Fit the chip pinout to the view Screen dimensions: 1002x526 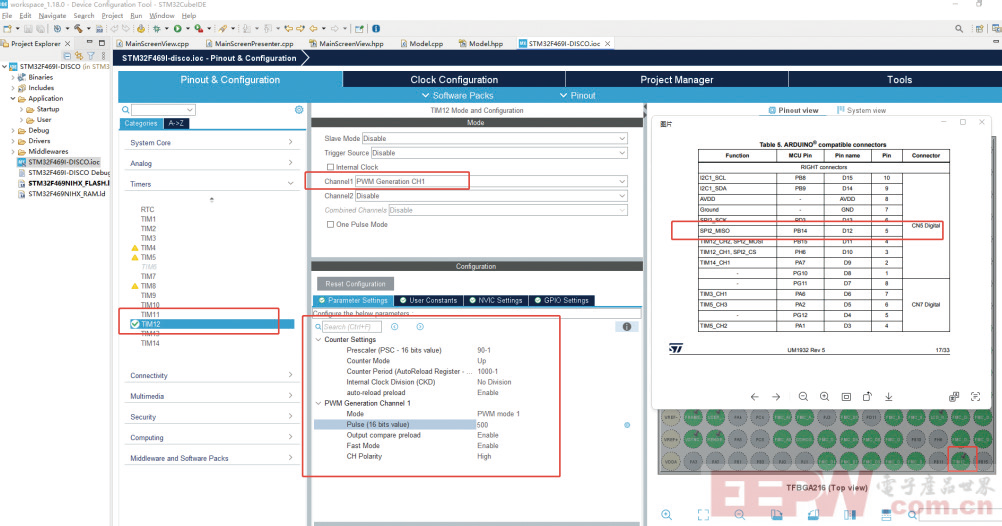click(x=704, y=514)
